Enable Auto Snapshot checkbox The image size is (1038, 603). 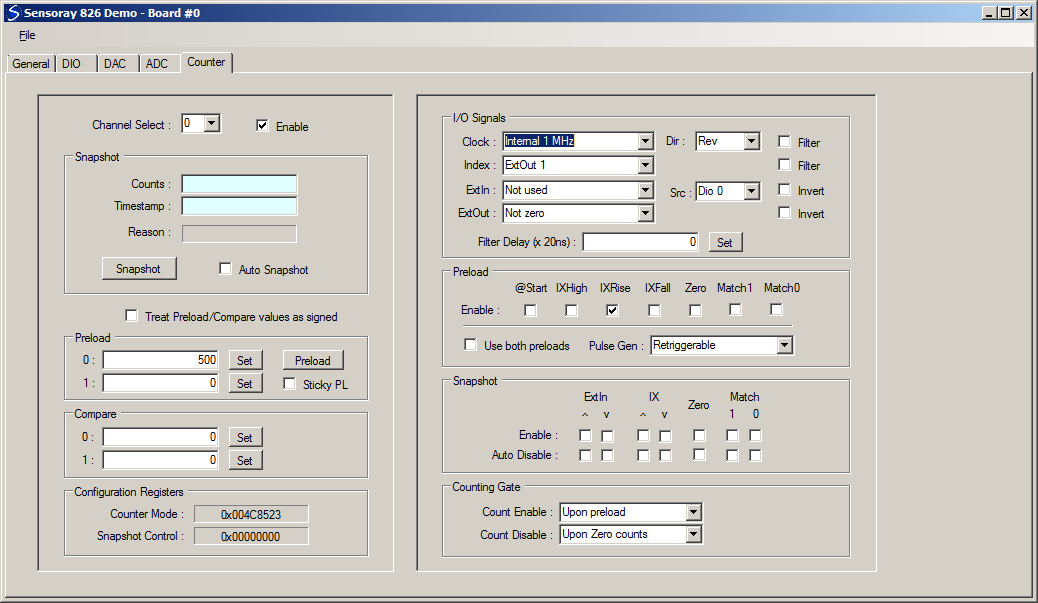tap(225, 268)
